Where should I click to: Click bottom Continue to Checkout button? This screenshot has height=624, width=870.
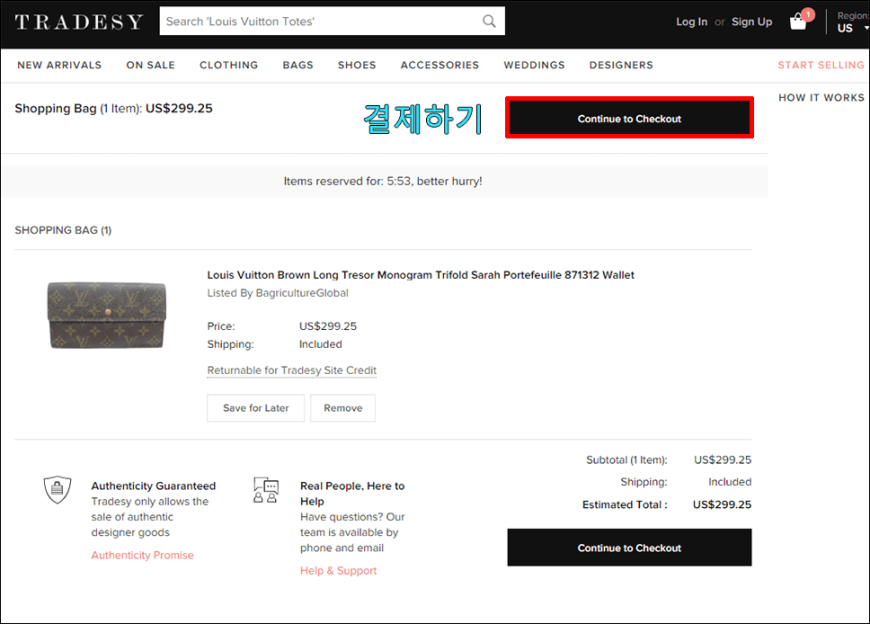[629, 547]
